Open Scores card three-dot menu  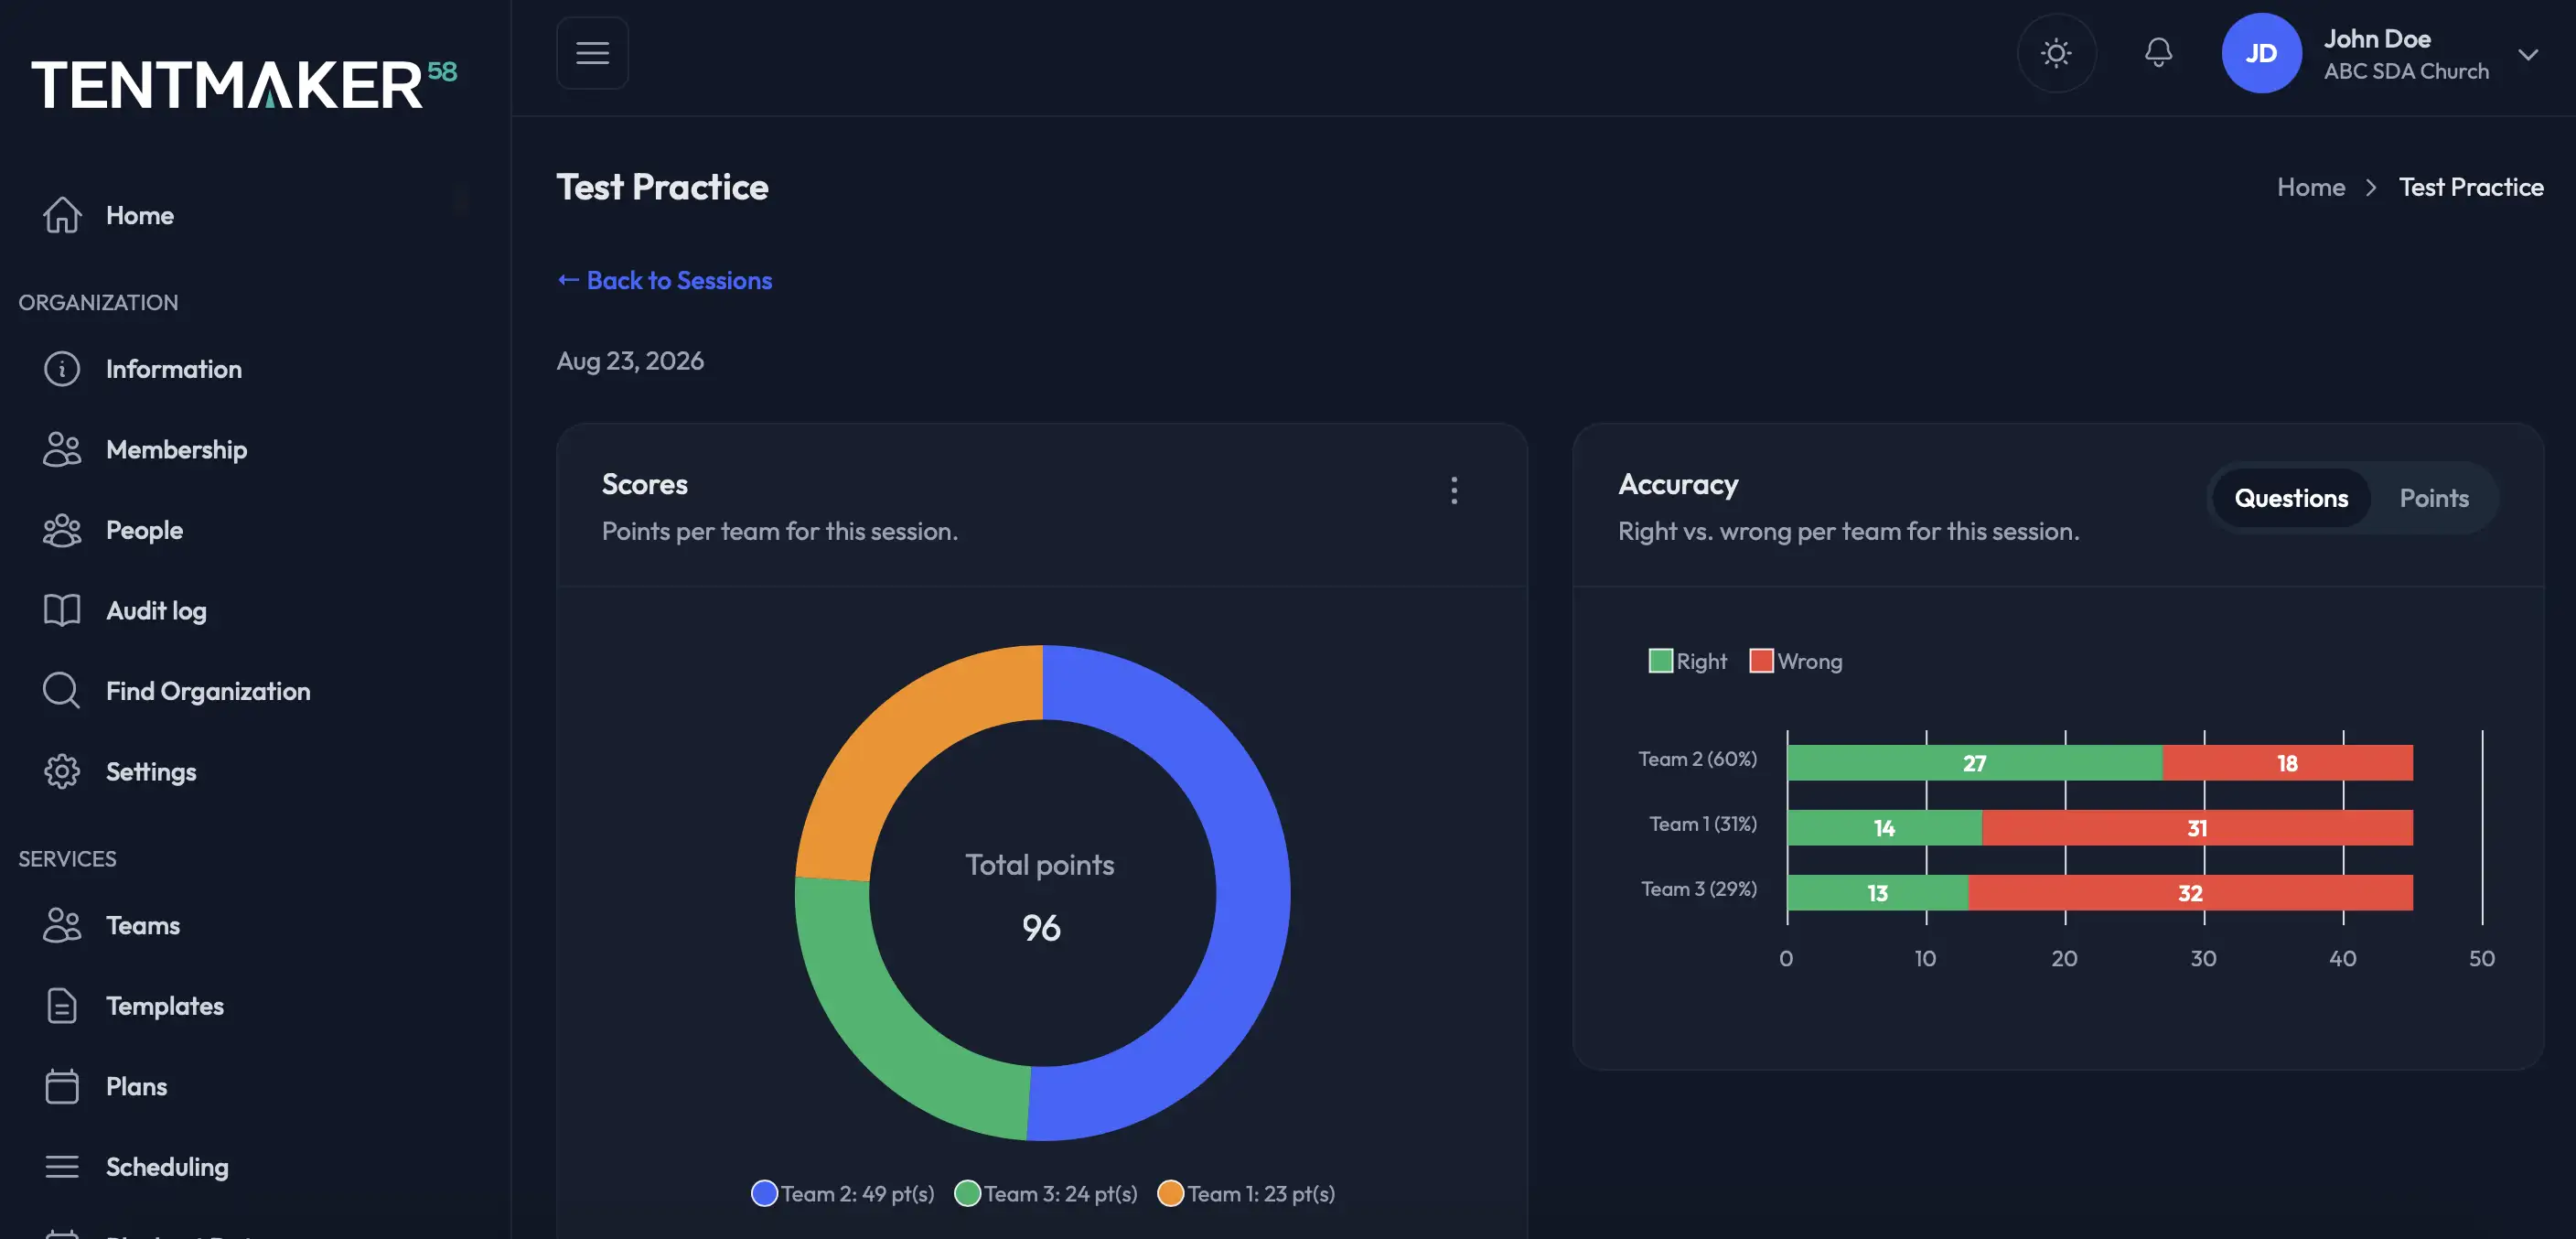click(1454, 490)
